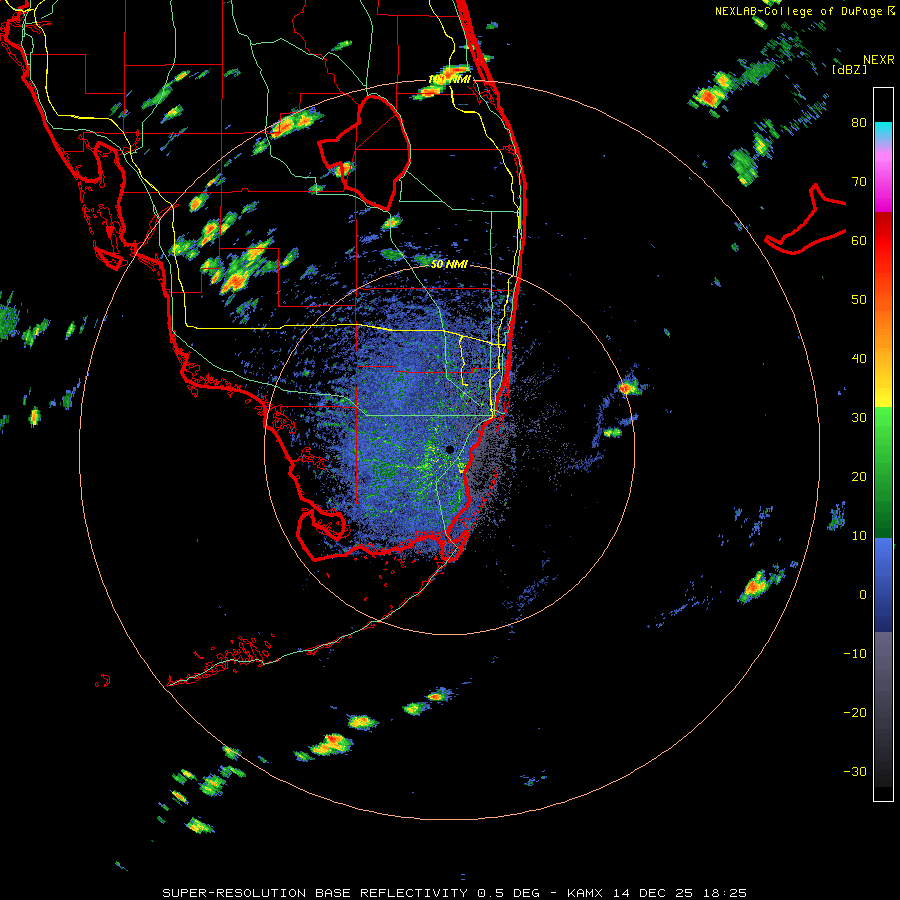
Task: Click the black KAMX radar site dot
Action: 450,449
